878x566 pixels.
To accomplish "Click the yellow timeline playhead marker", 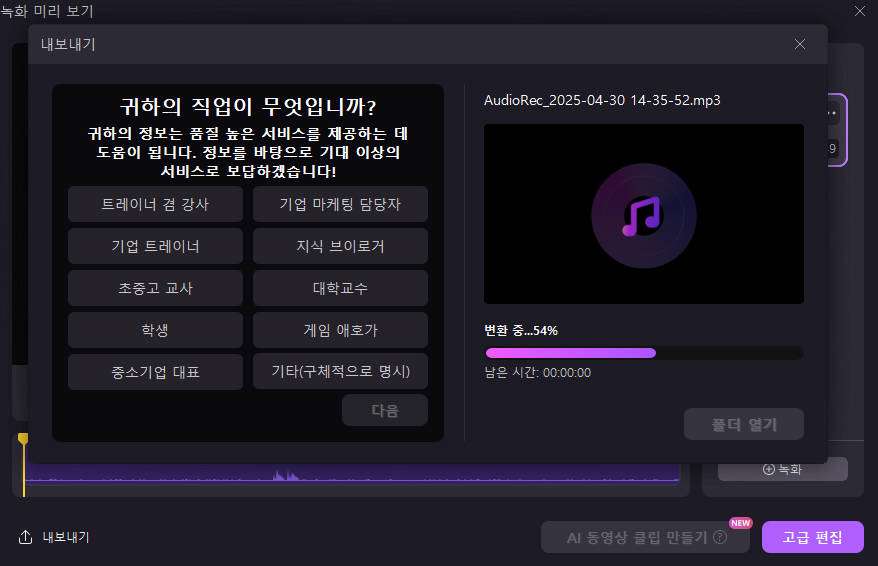I will 23,439.
